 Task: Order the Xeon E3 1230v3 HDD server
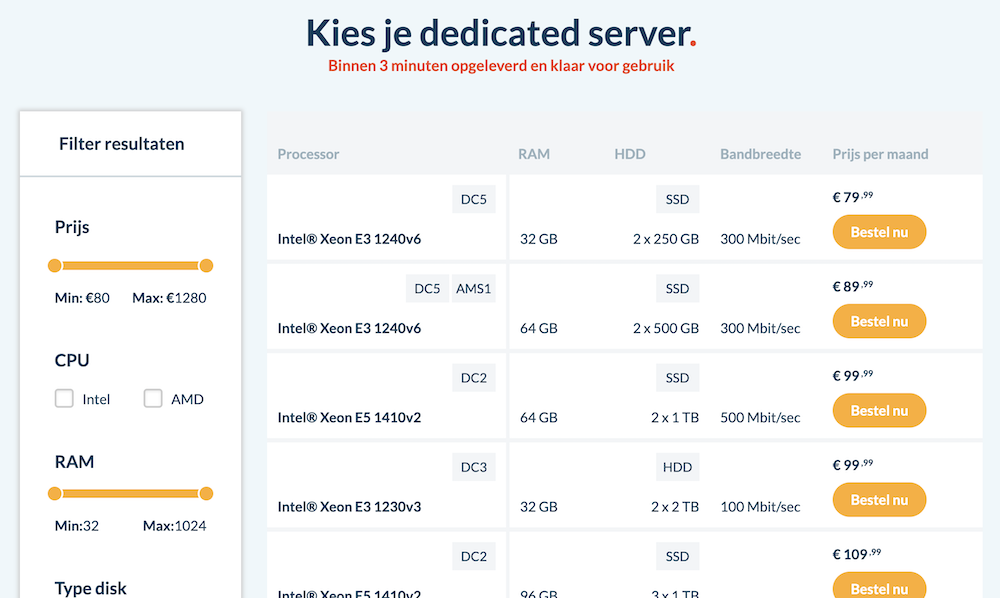[879, 499]
